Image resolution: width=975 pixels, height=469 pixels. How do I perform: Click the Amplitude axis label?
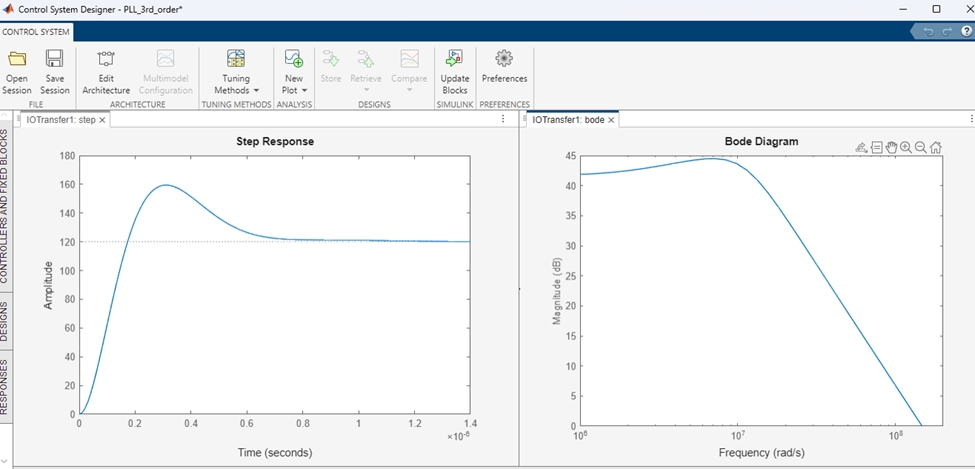click(48, 284)
